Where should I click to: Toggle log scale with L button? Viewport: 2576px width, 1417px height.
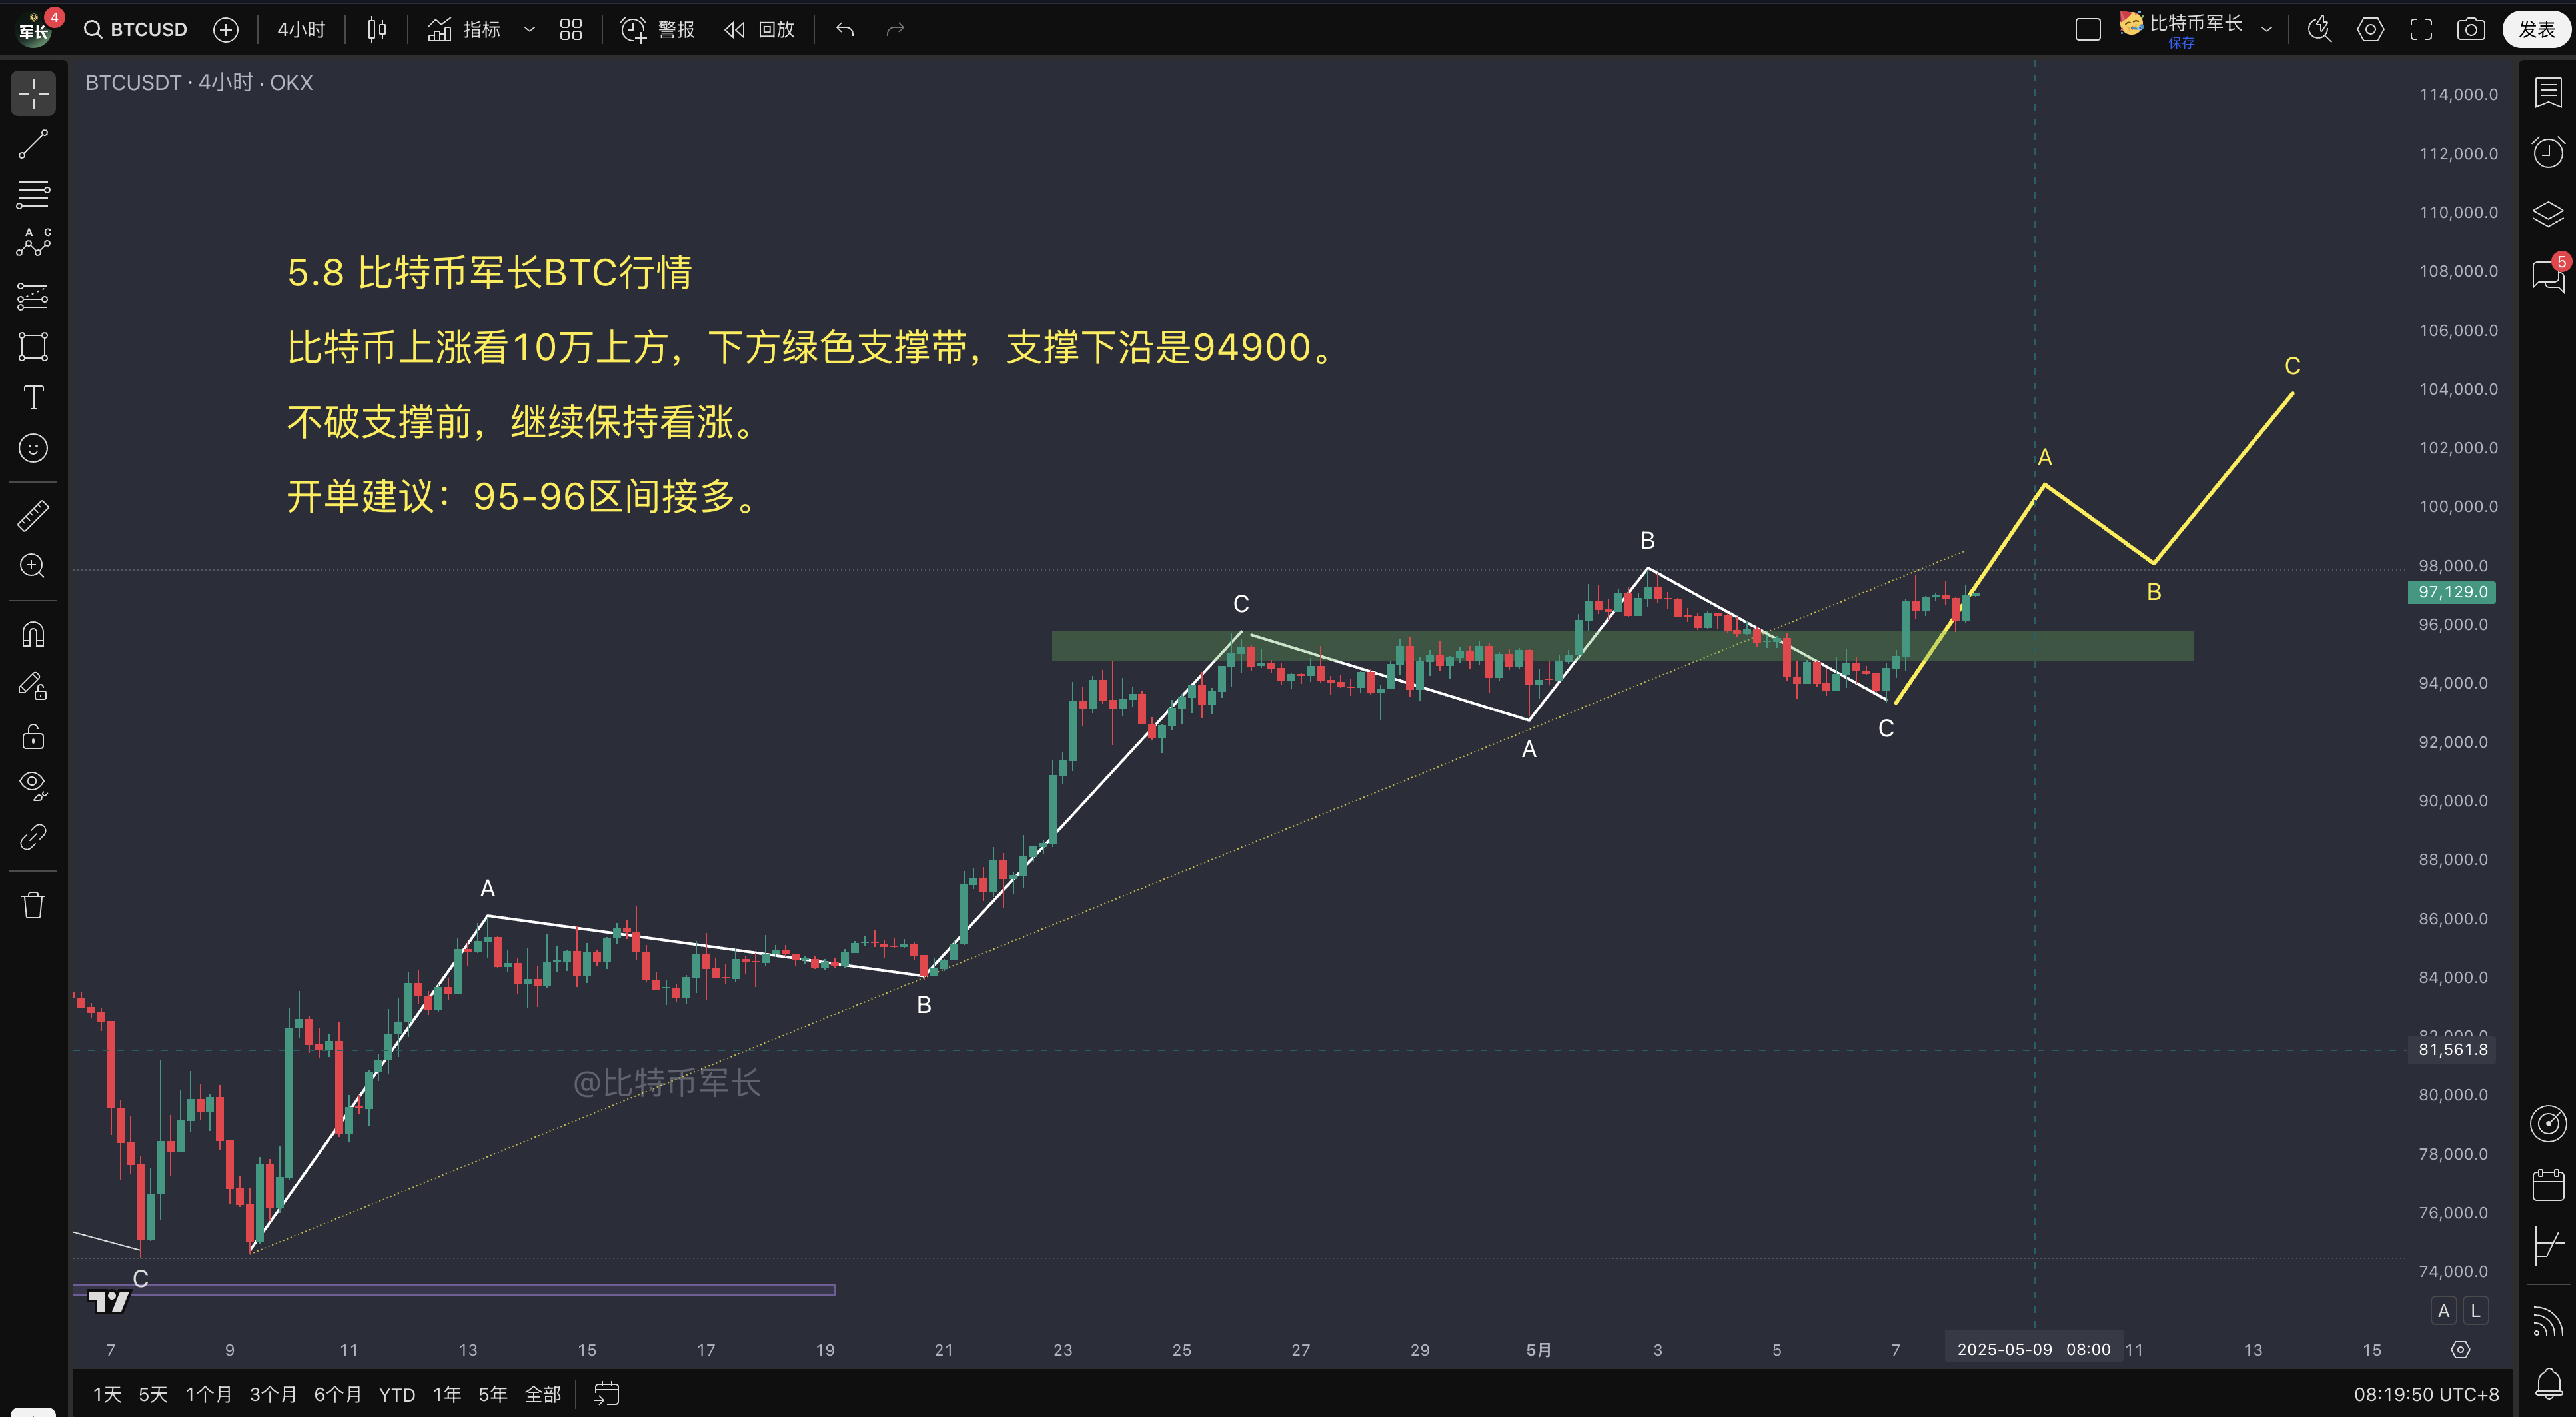click(x=2476, y=1310)
